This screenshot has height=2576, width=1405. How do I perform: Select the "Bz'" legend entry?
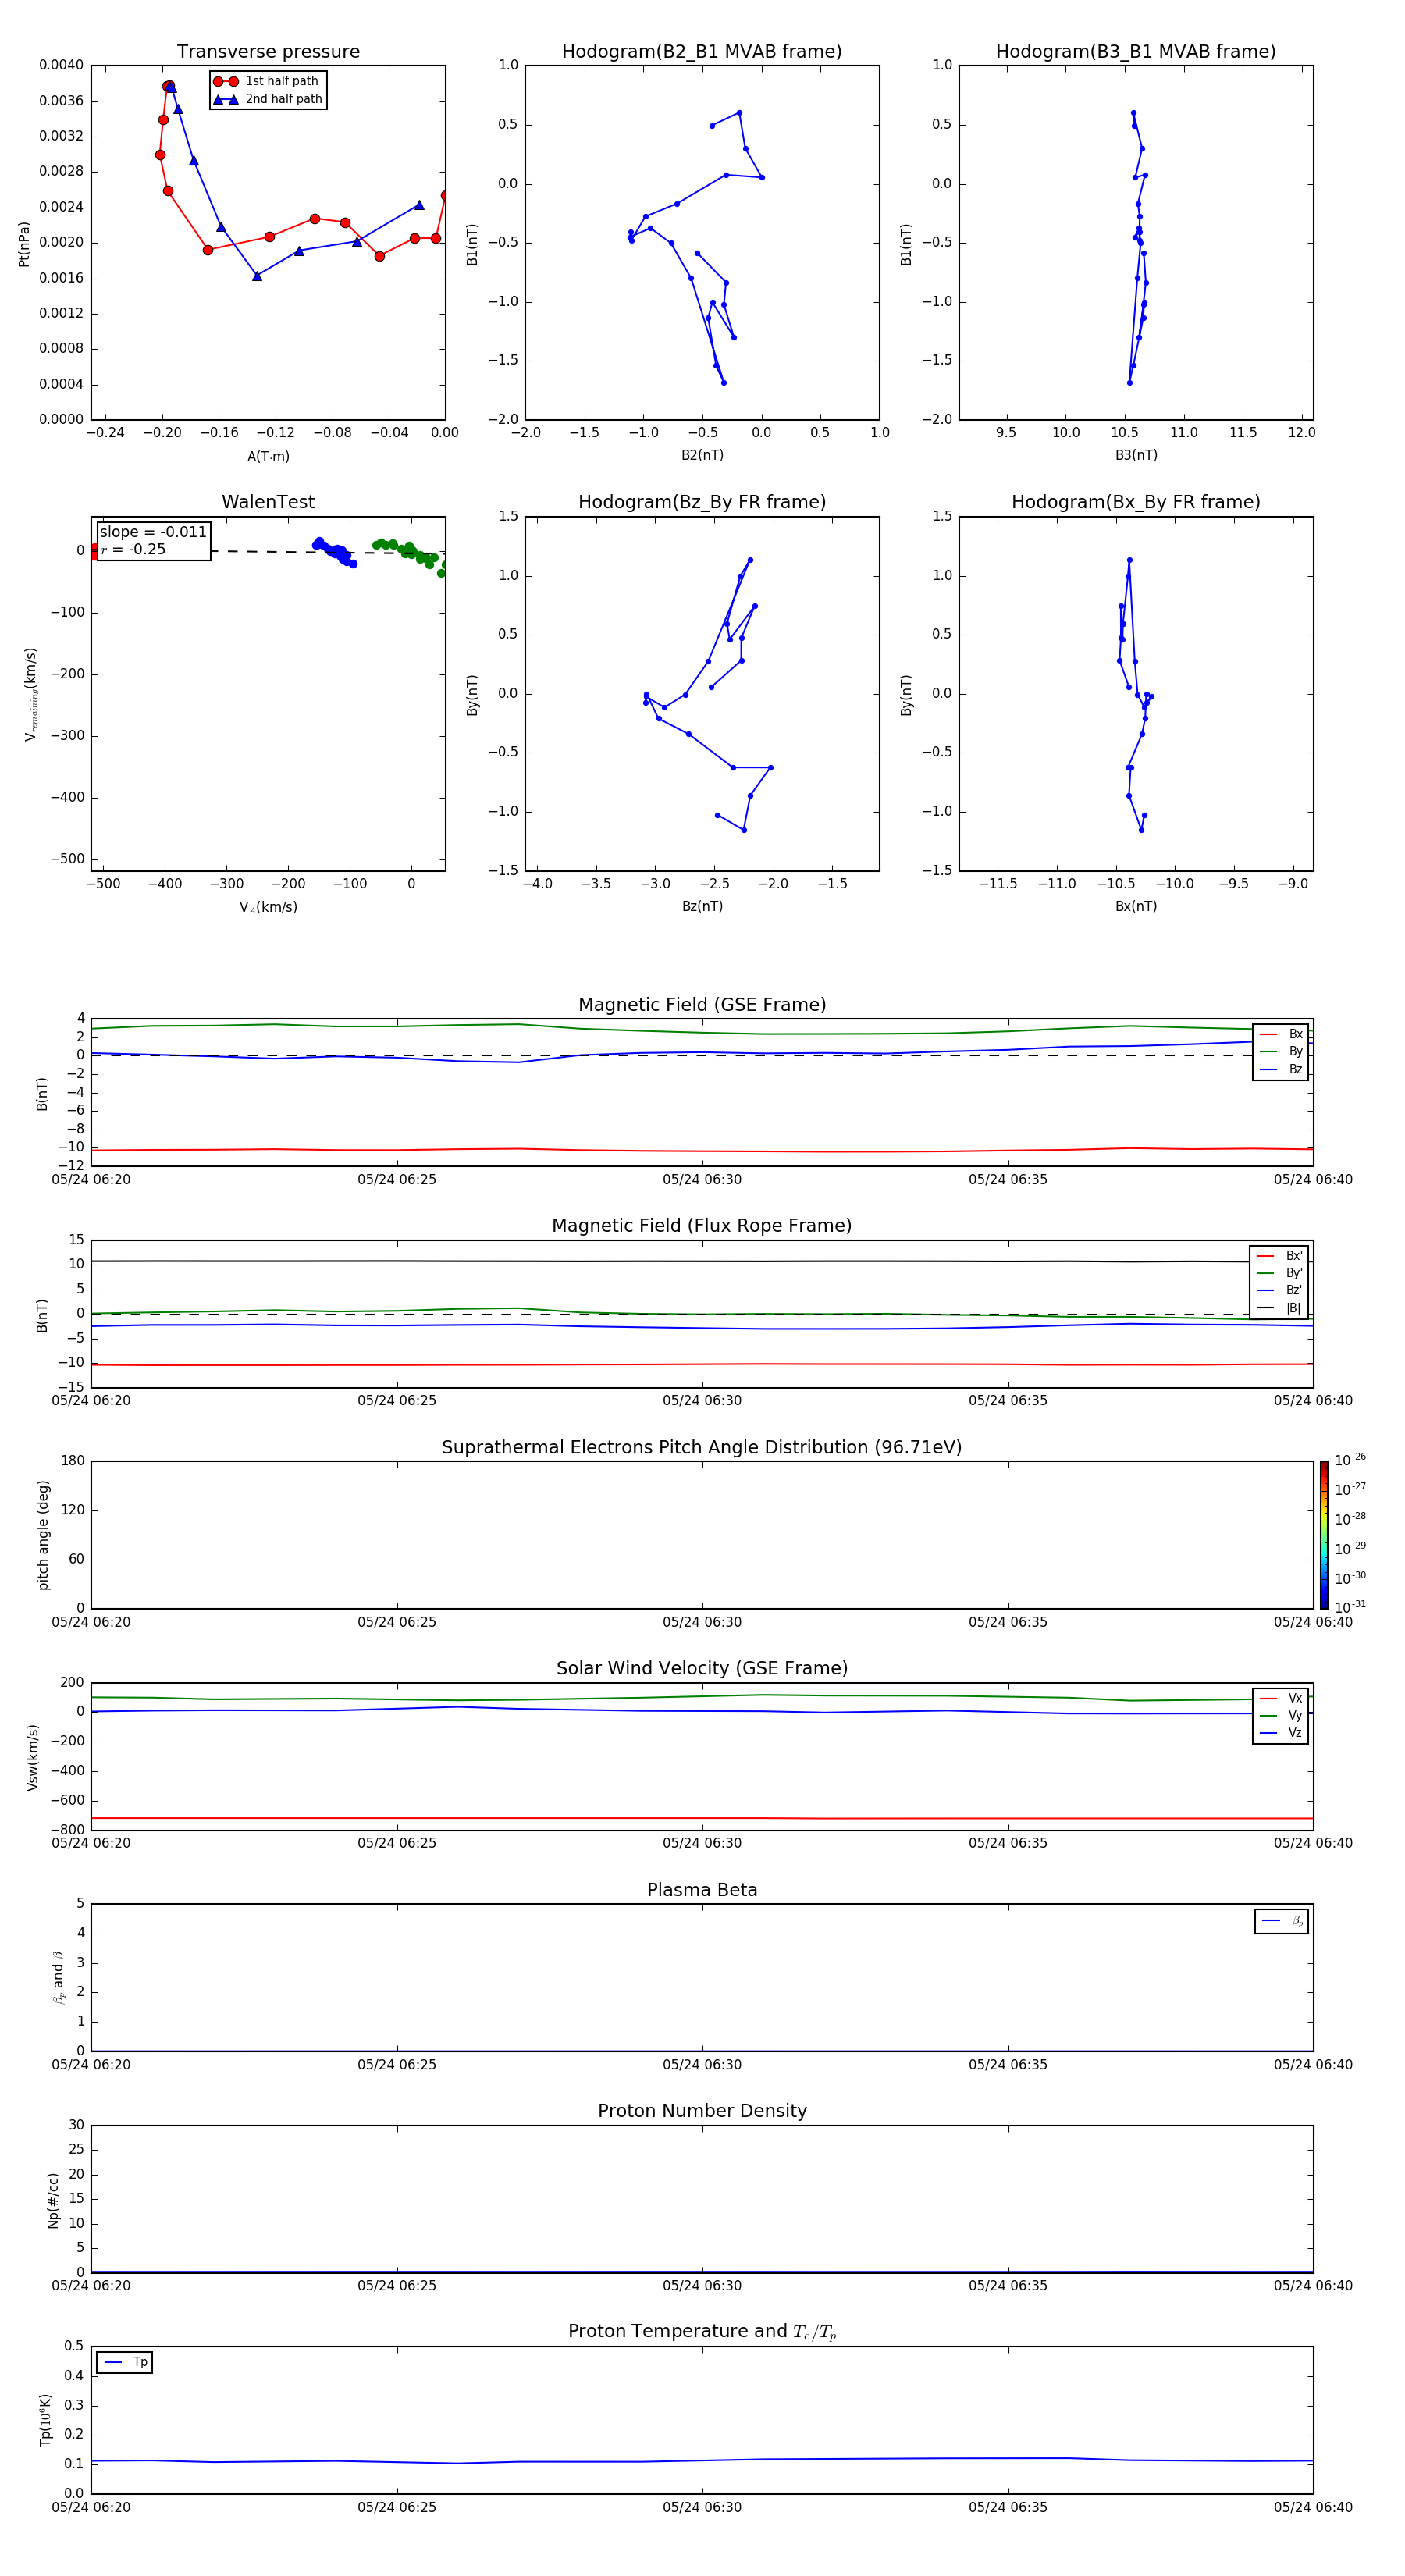pyautogui.click(x=1280, y=1290)
